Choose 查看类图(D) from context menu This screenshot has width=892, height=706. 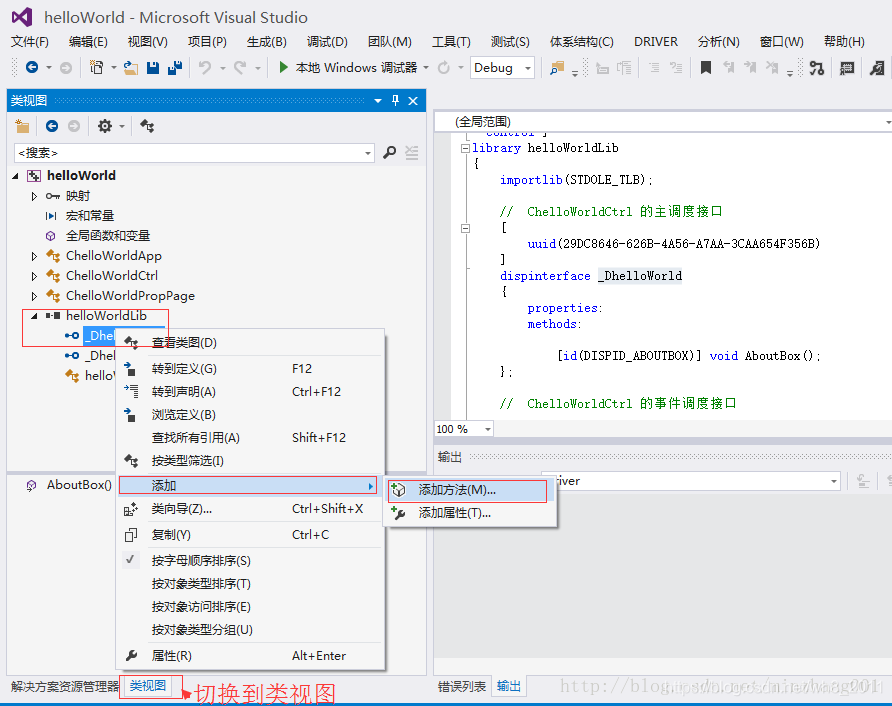(250, 342)
